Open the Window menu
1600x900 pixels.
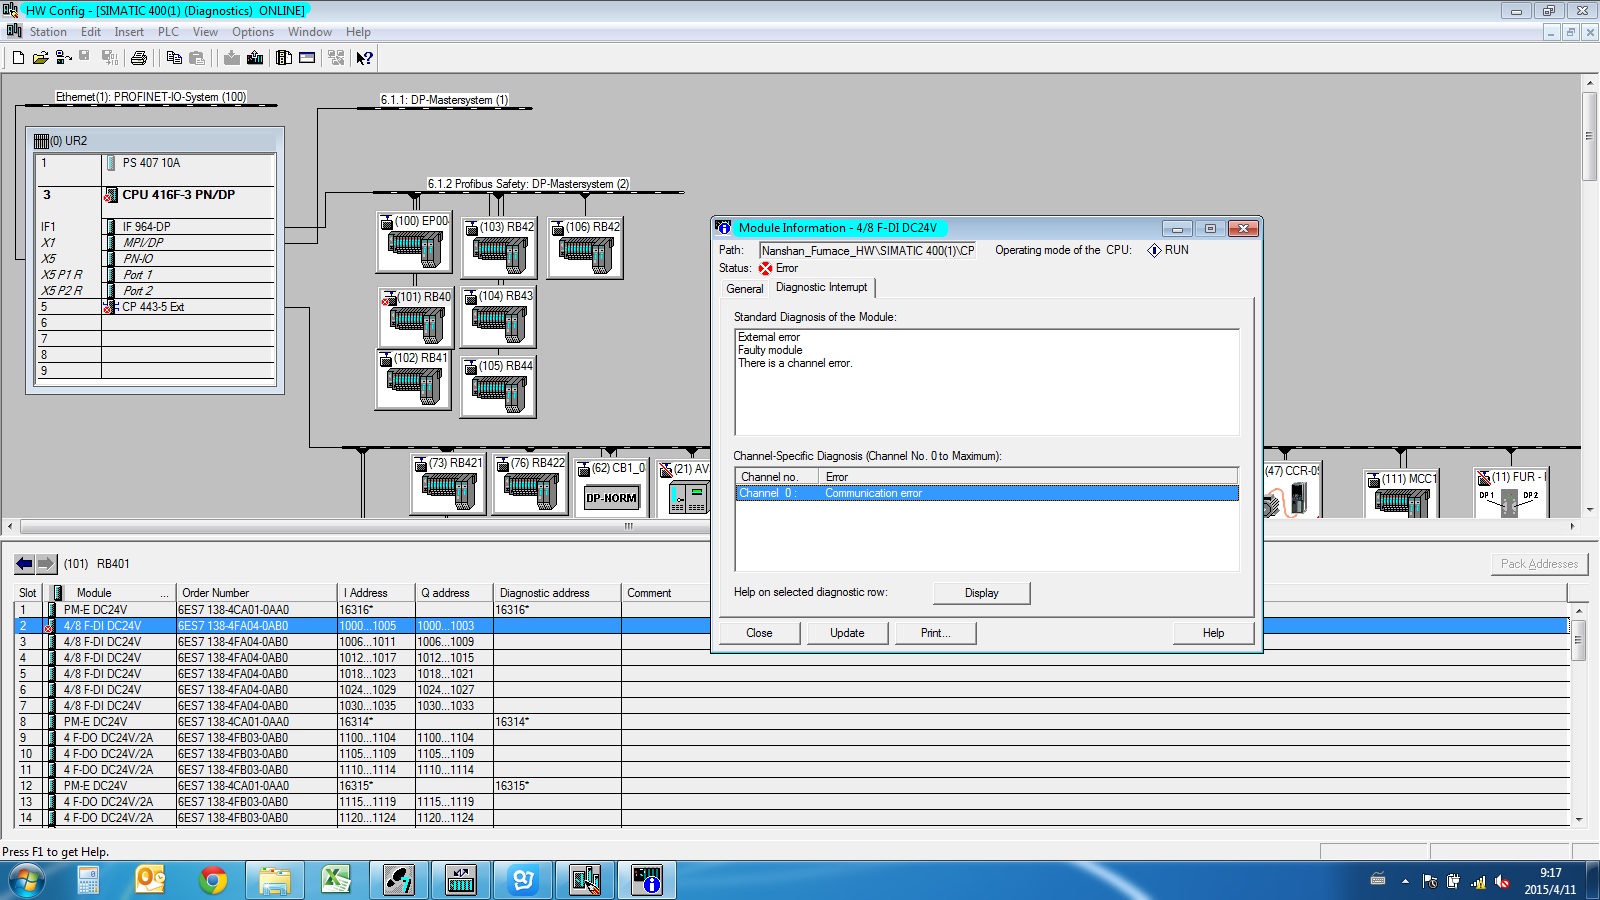click(310, 32)
